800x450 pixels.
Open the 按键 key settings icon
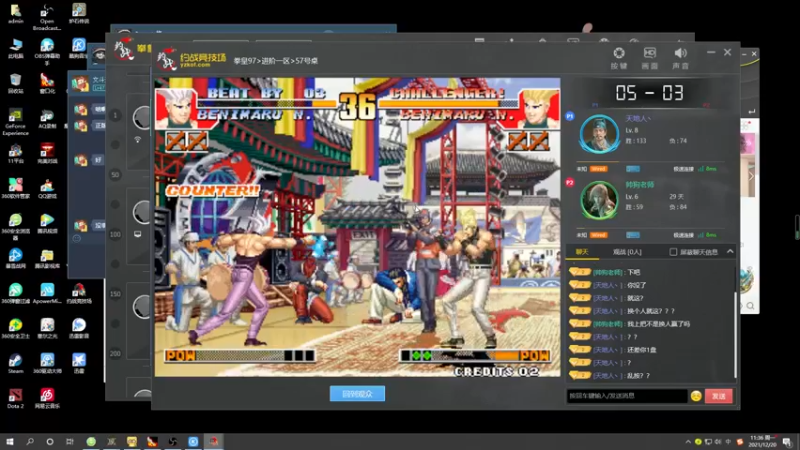(x=619, y=58)
